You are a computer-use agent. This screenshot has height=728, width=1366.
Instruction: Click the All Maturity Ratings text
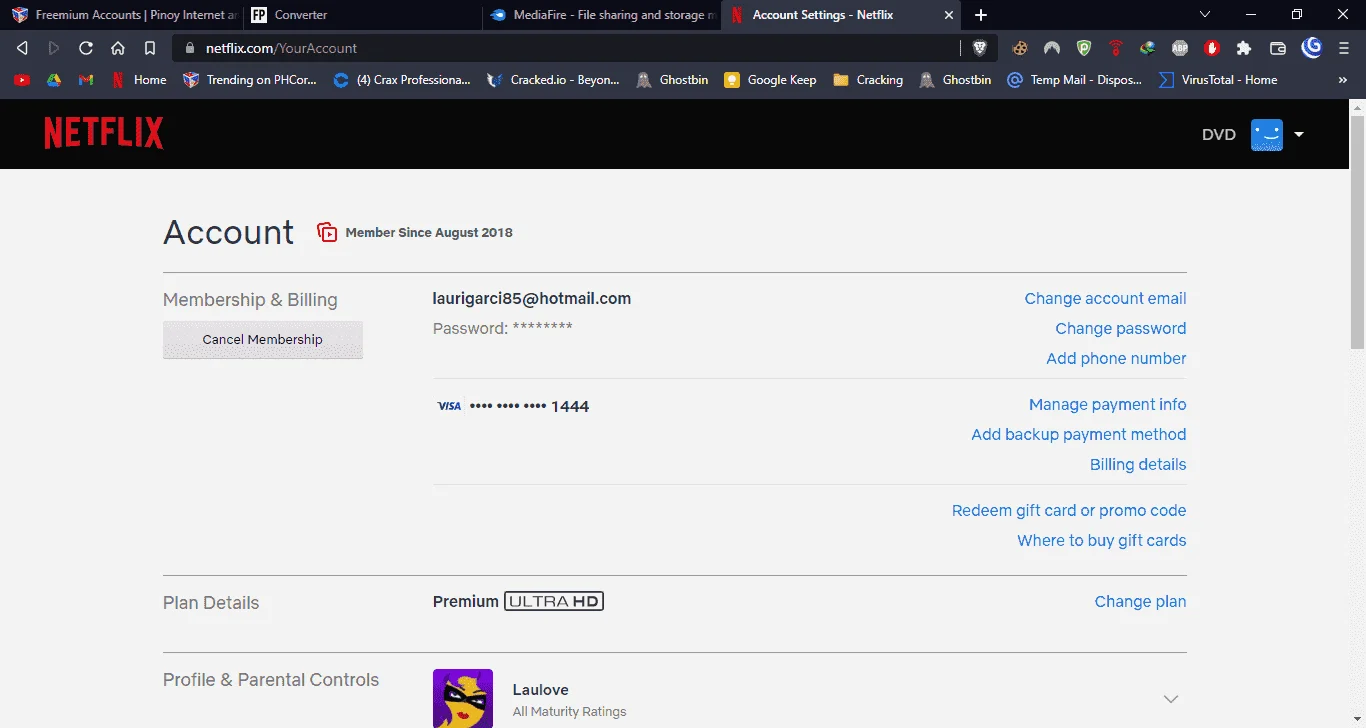pyautogui.click(x=569, y=712)
